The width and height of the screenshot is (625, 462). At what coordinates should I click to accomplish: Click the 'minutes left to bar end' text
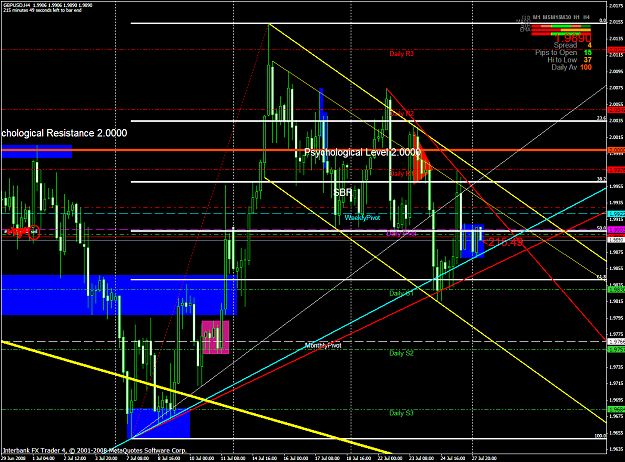pyautogui.click(x=42, y=10)
